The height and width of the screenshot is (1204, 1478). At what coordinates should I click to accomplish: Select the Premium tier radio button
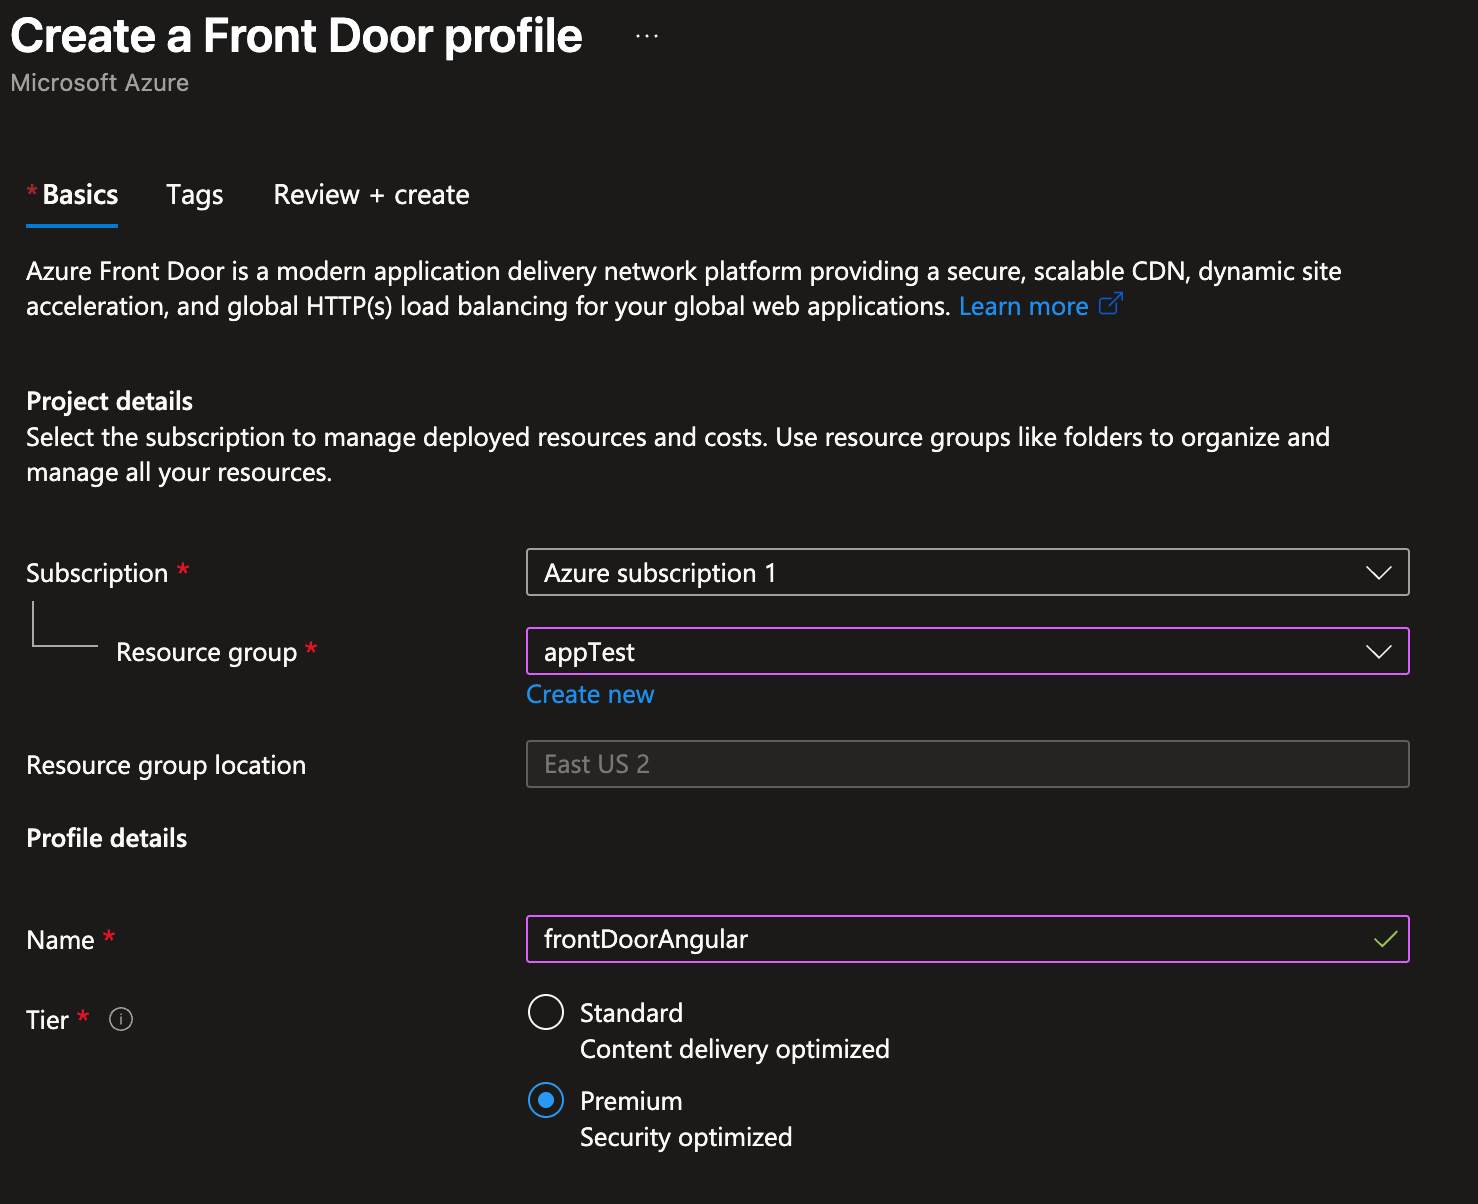click(x=546, y=1100)
